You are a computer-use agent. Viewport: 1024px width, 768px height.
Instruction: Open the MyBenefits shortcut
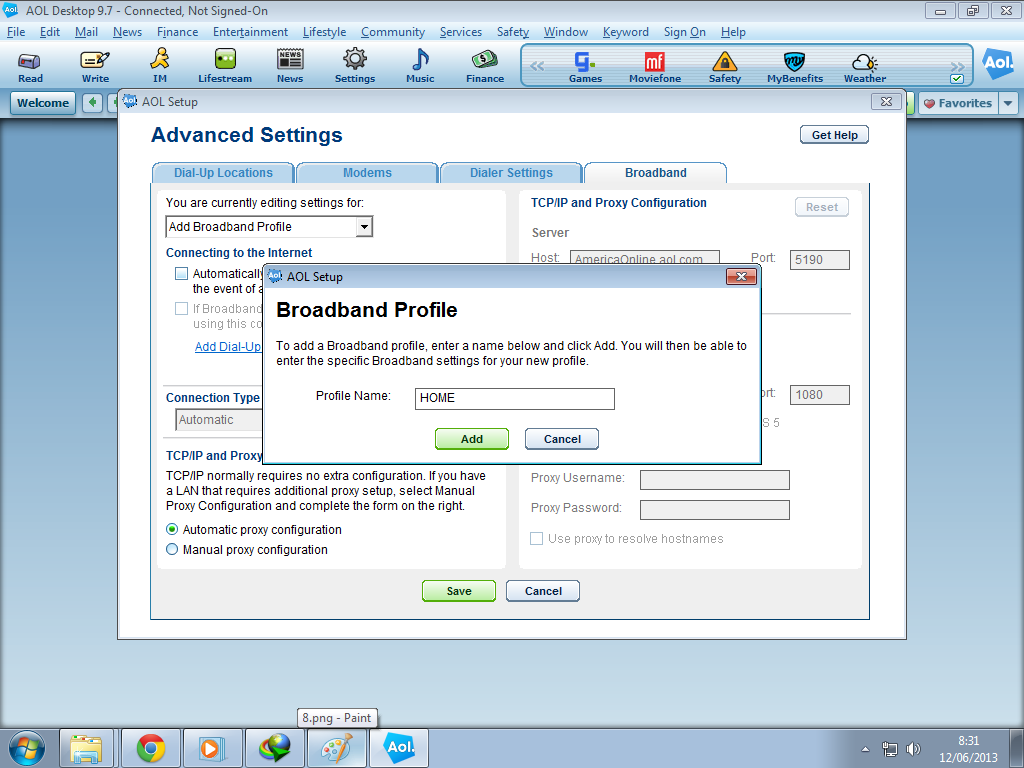[x=795, y=68]
